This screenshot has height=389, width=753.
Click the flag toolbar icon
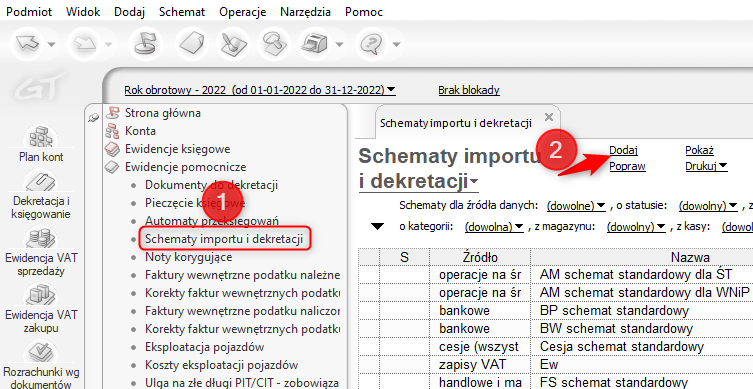click(x=145, y=44)
